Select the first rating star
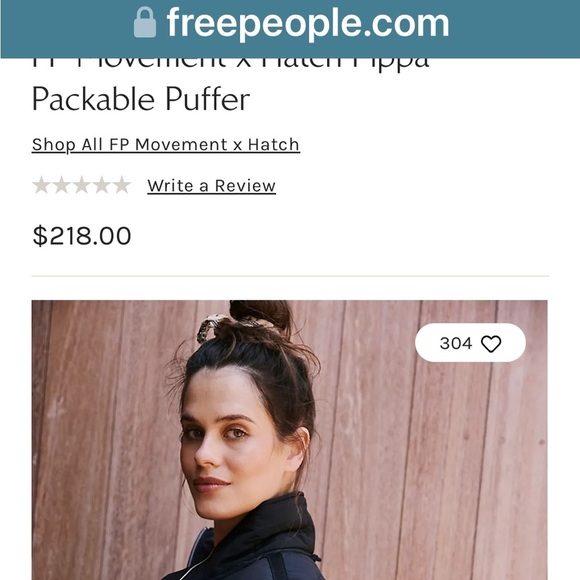This screenshot has height=580, width=580. click(x=41, y=185)
